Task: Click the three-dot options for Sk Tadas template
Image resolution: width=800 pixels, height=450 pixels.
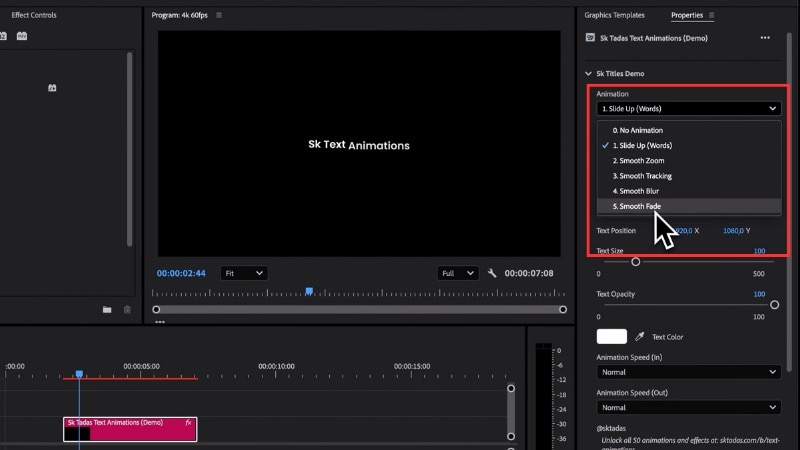Action: 765,38
